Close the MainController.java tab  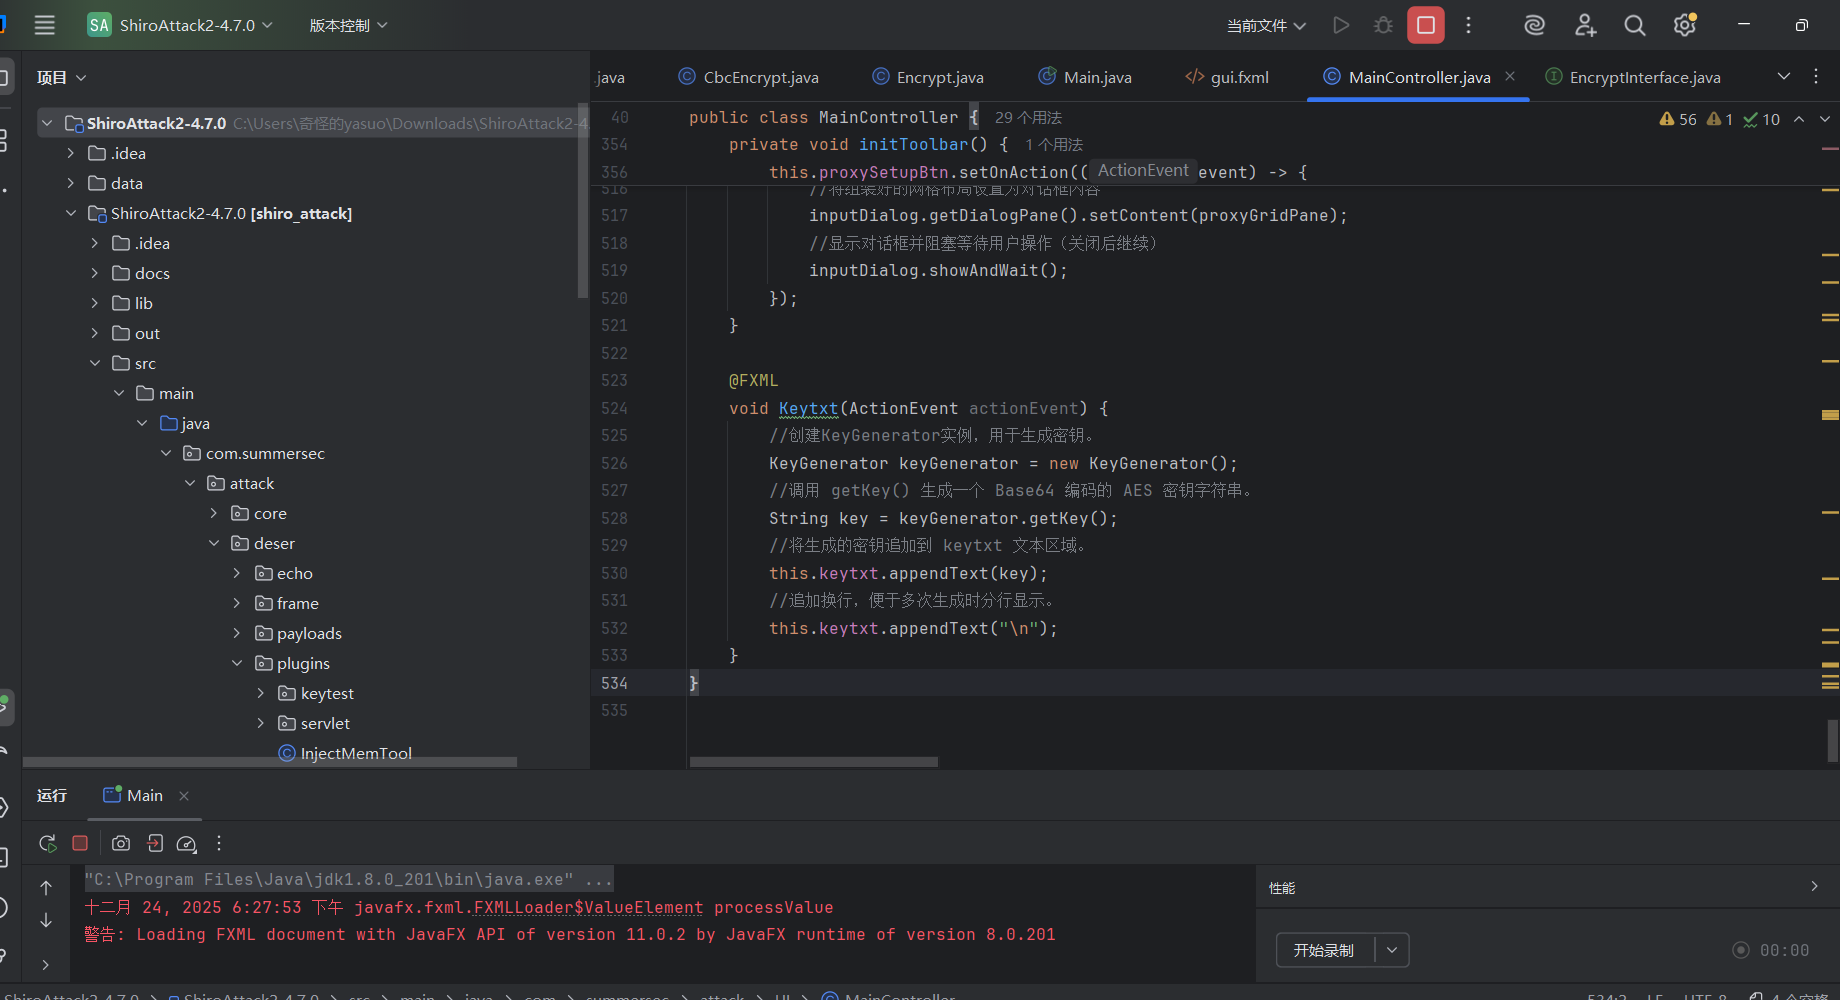tap(1510, 77)
